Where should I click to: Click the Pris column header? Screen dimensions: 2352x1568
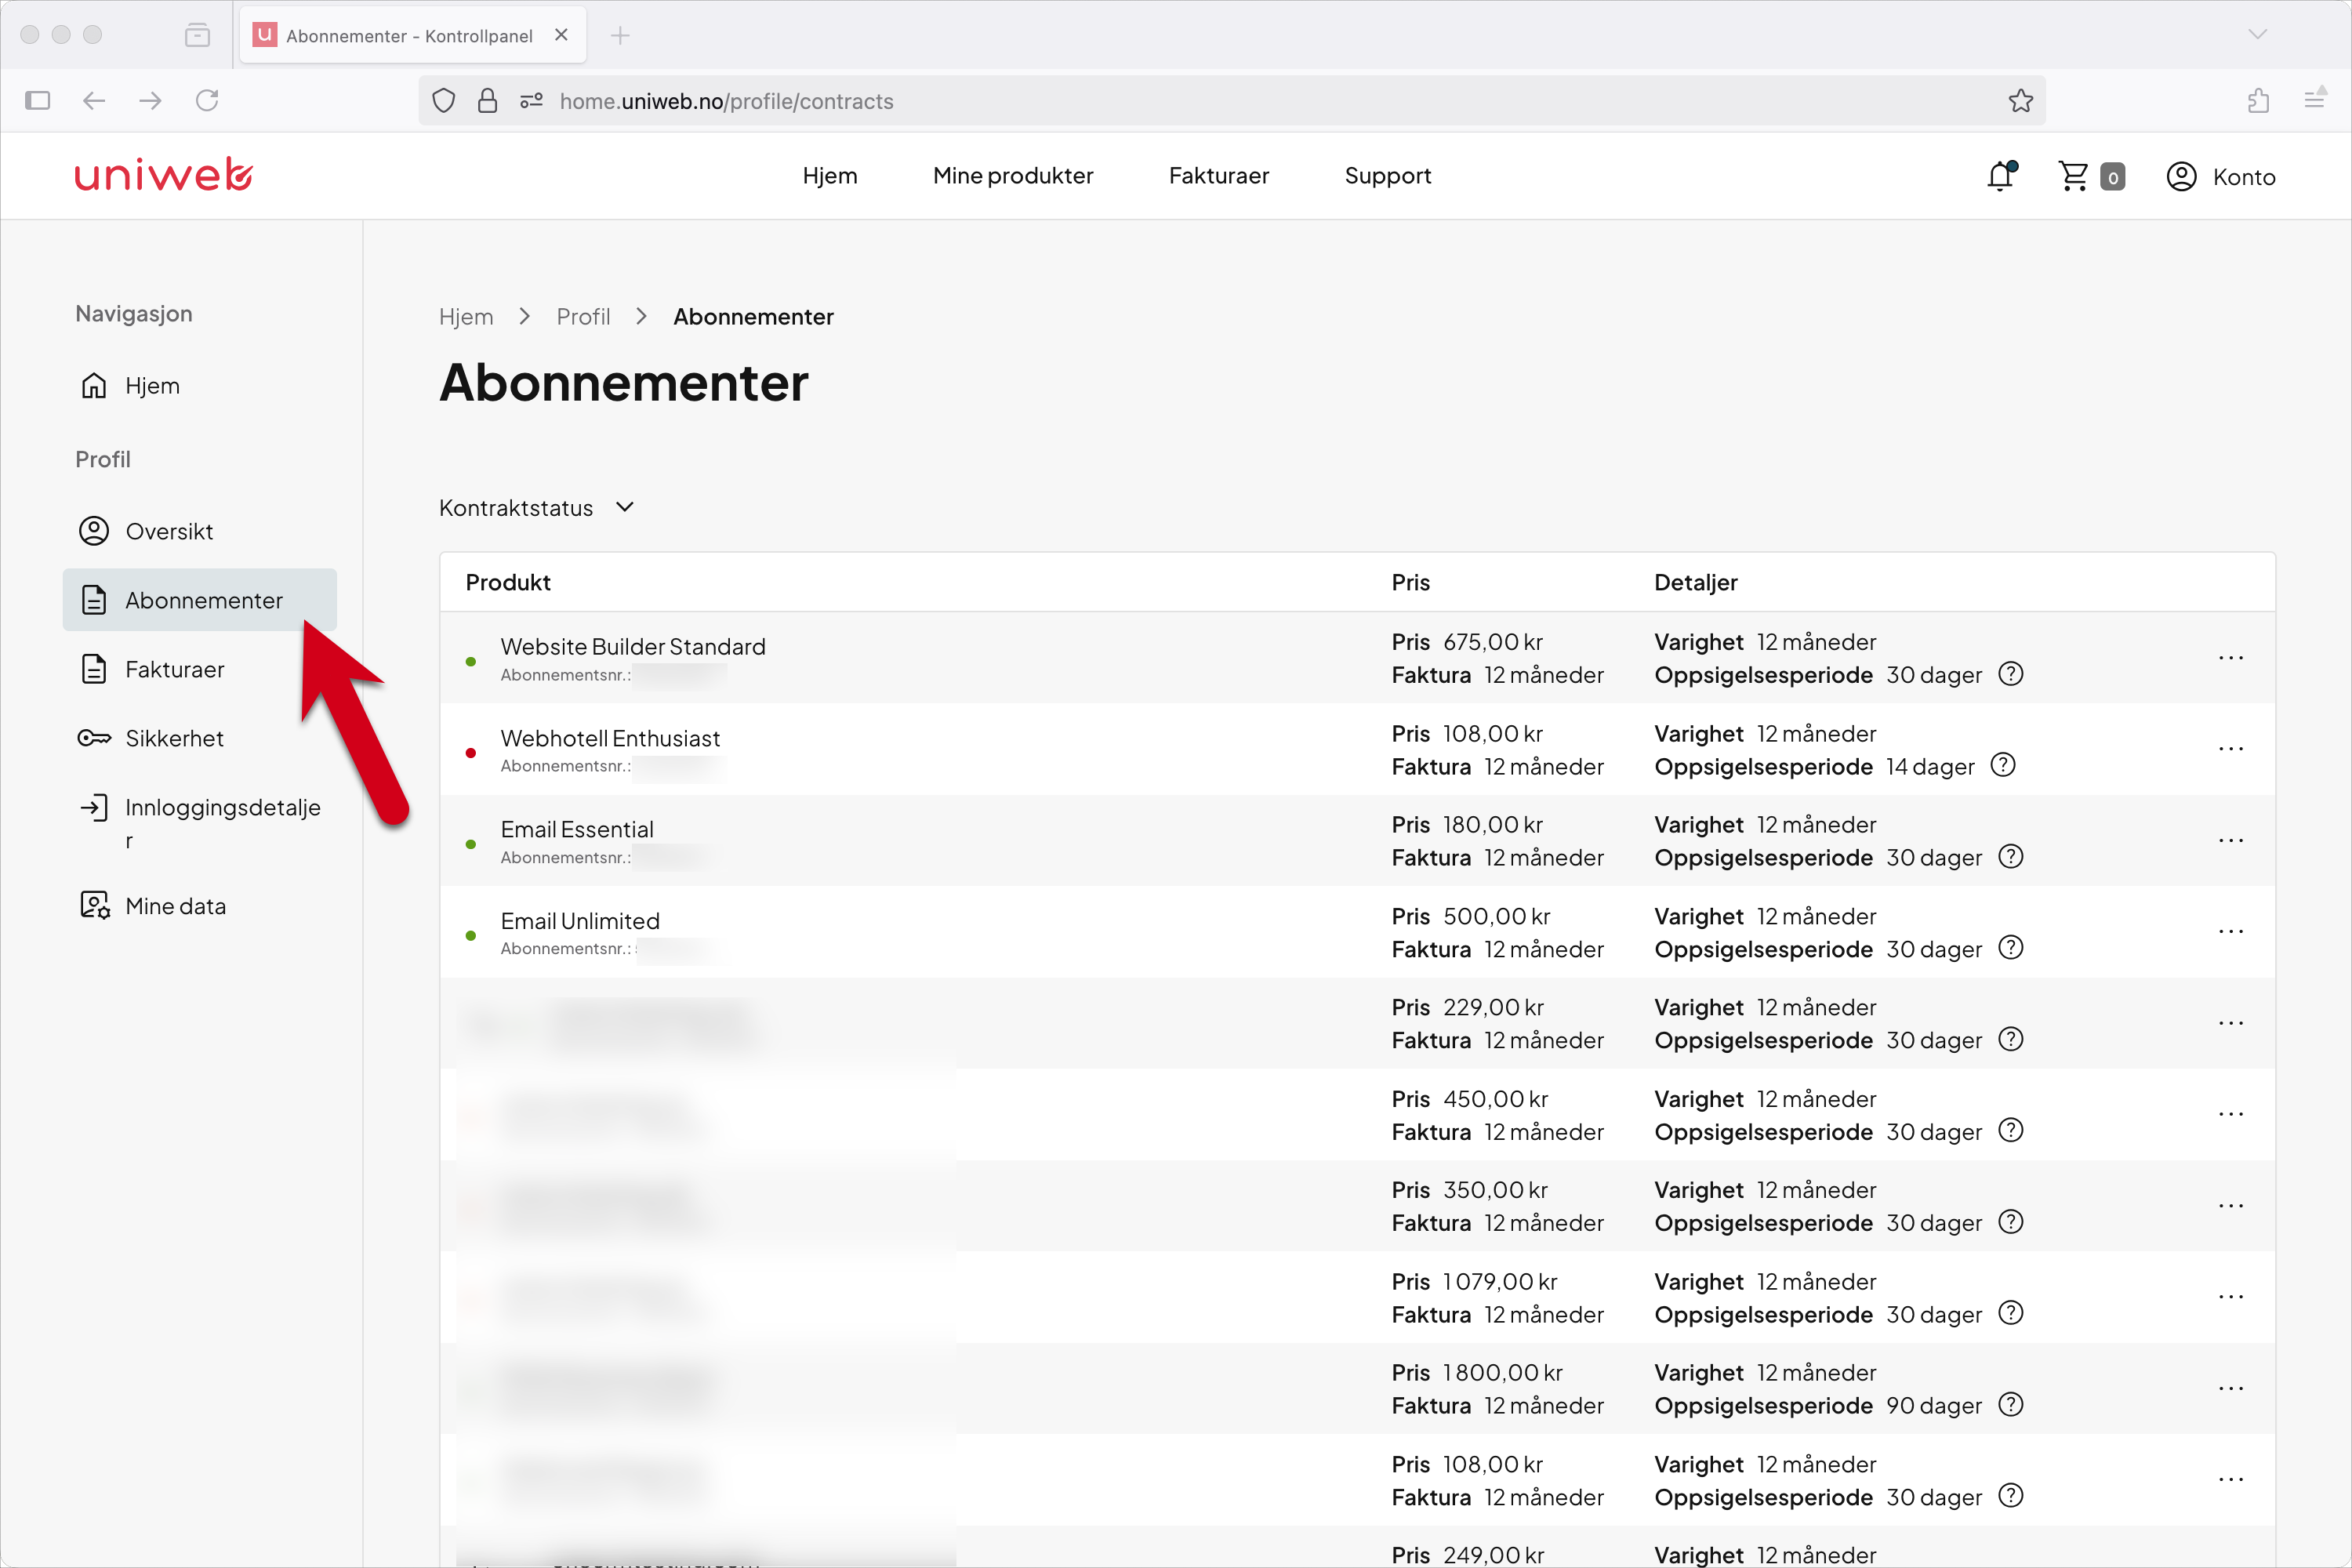pos(1410,582)
